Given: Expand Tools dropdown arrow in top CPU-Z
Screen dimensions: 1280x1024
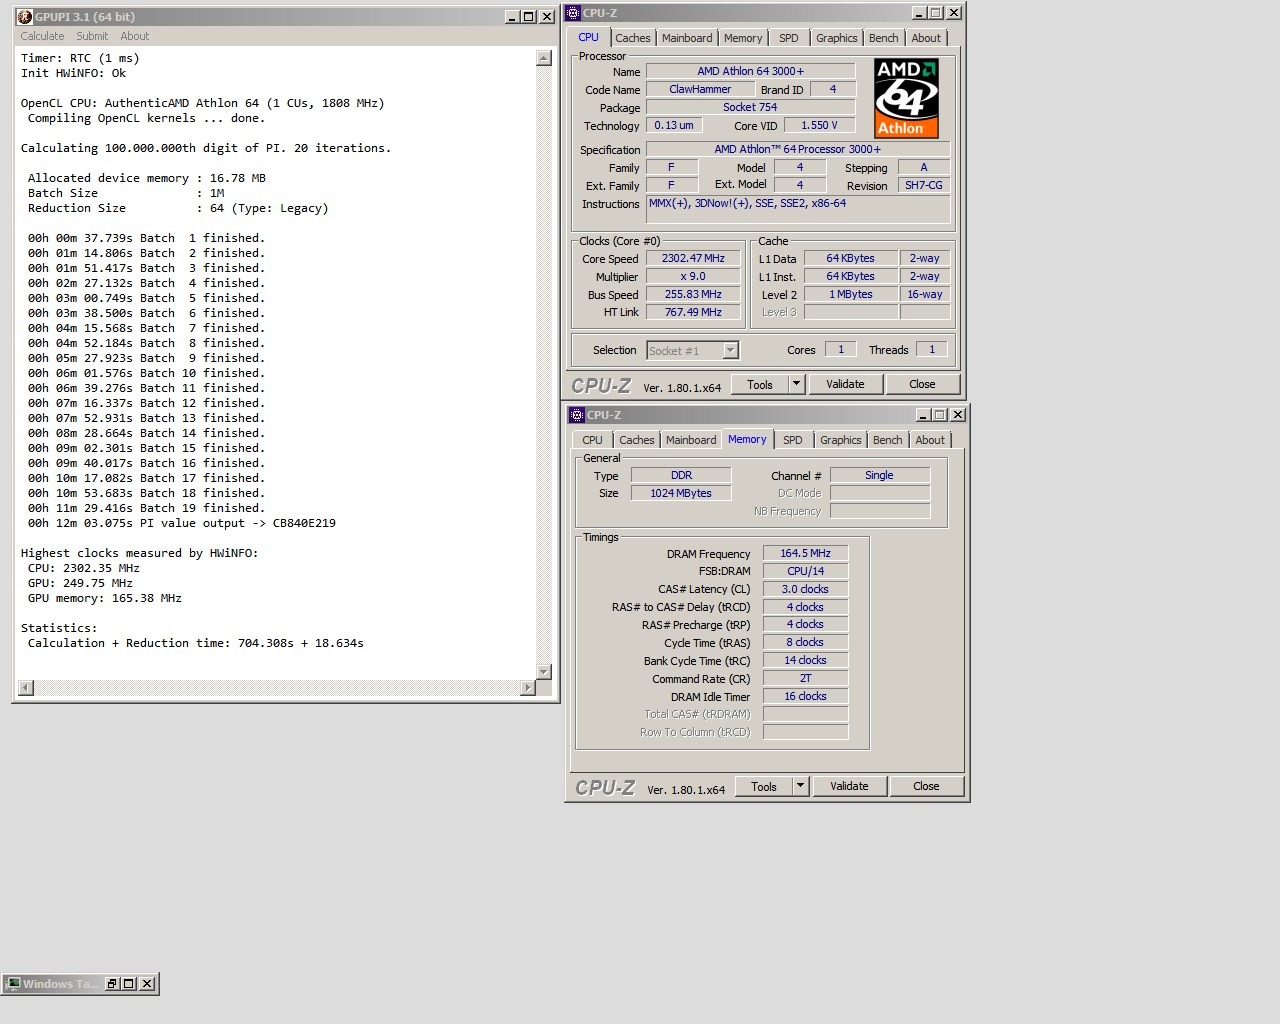Looking at the screenshot, I should tap(796, 384).
